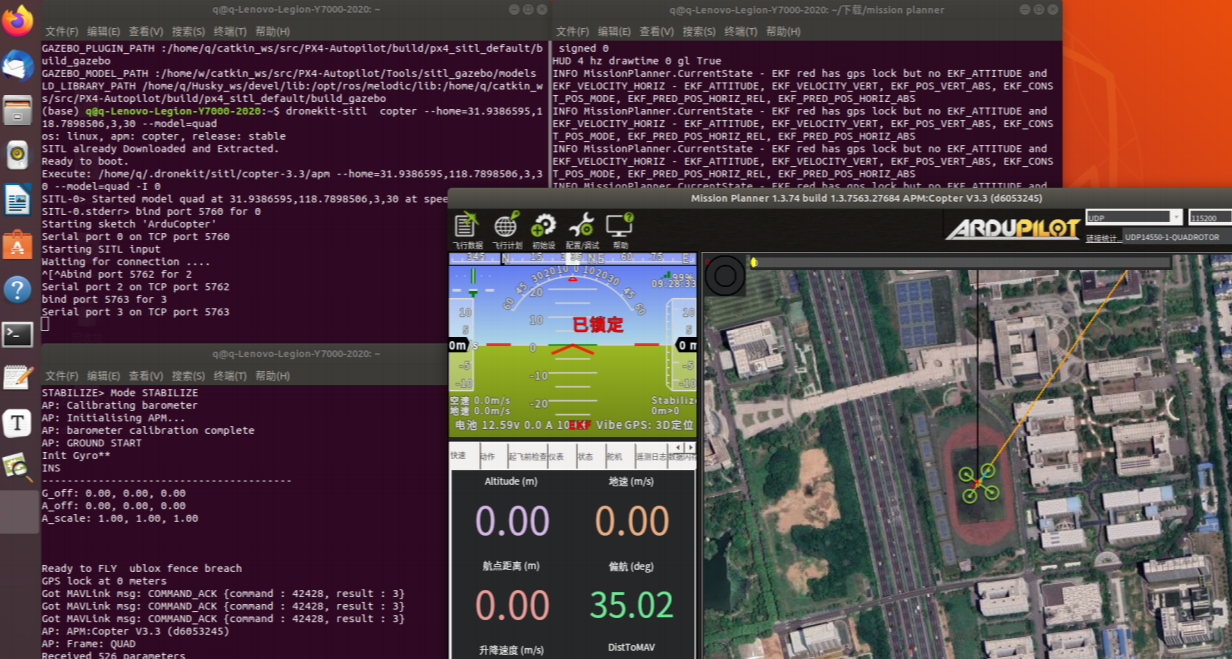
Task: Open Ubuntu Software from the dock
Action: tap(17, 245)
